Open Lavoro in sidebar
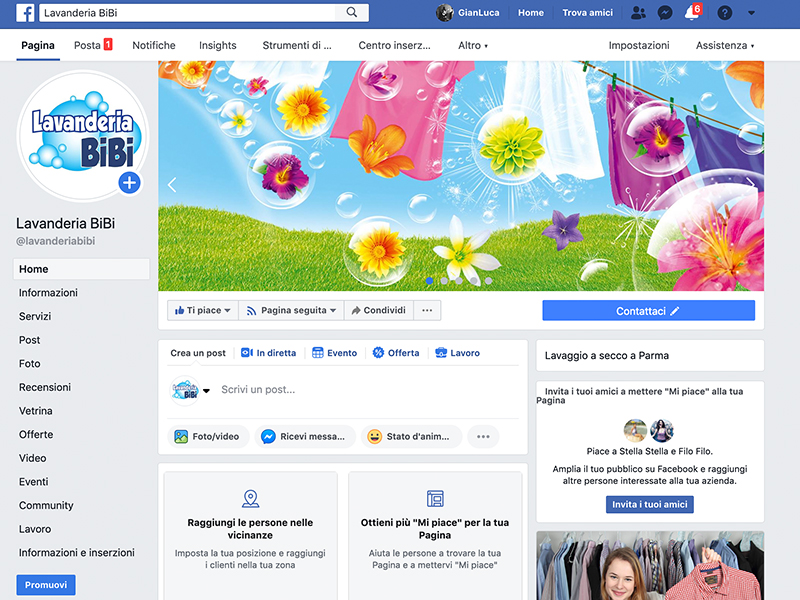 (35, 529)
